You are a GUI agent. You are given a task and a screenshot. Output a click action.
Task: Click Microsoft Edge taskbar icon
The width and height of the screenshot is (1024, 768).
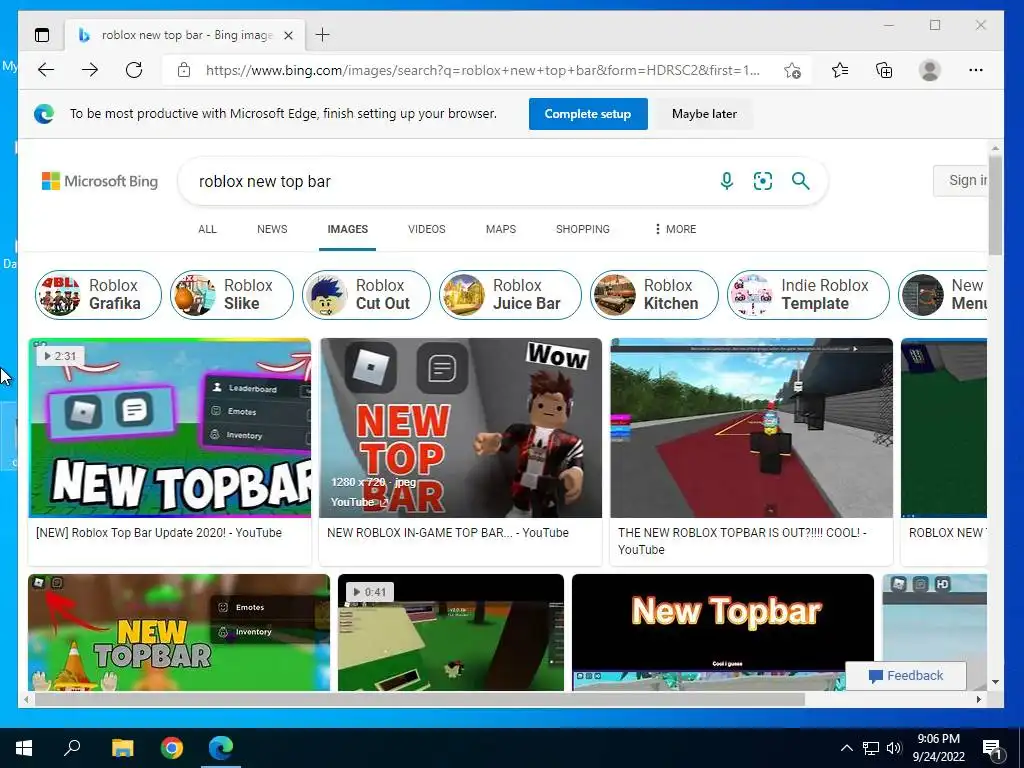coord(221,748)
